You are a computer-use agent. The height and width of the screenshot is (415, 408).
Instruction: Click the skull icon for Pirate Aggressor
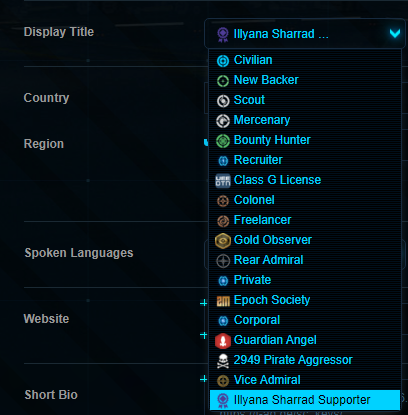tap(223, 361)
